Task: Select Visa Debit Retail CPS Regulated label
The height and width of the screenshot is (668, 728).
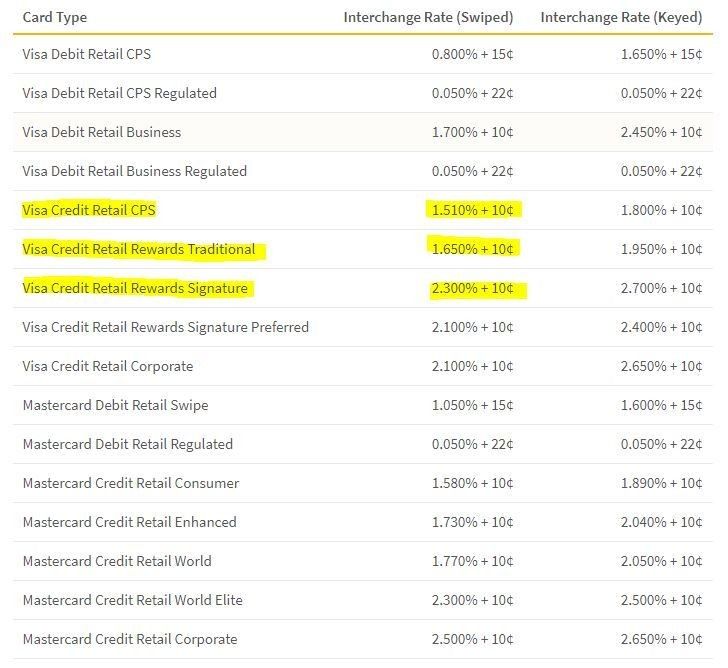Action: 119,93
